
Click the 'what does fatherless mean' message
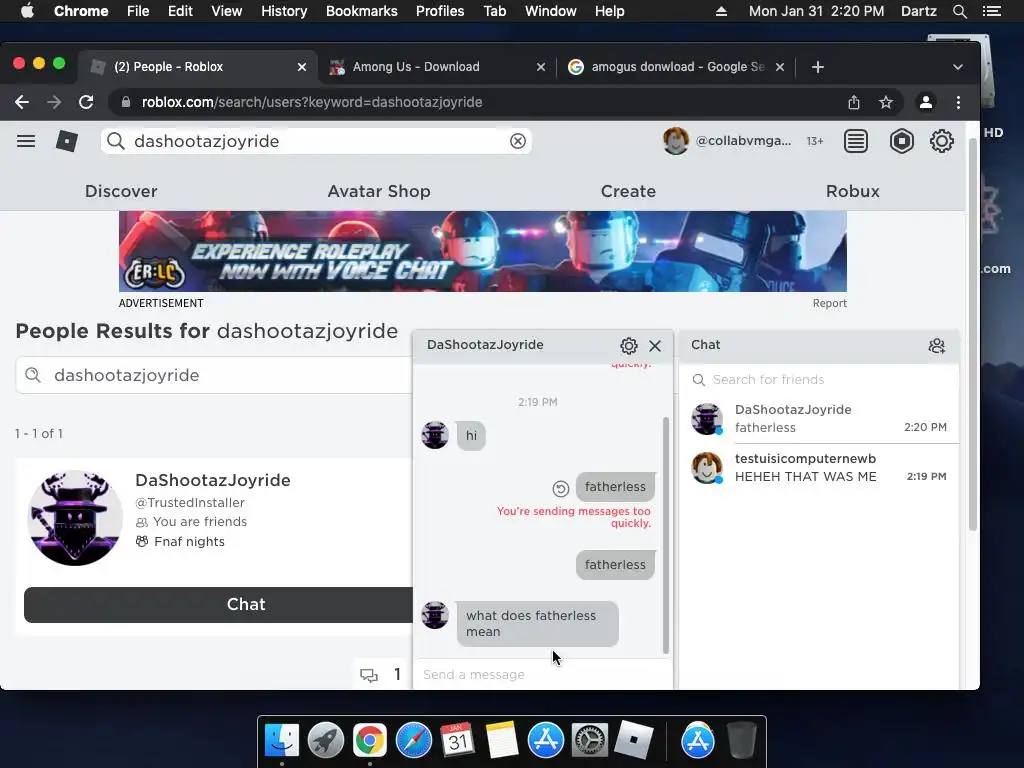tap(537, 624)
